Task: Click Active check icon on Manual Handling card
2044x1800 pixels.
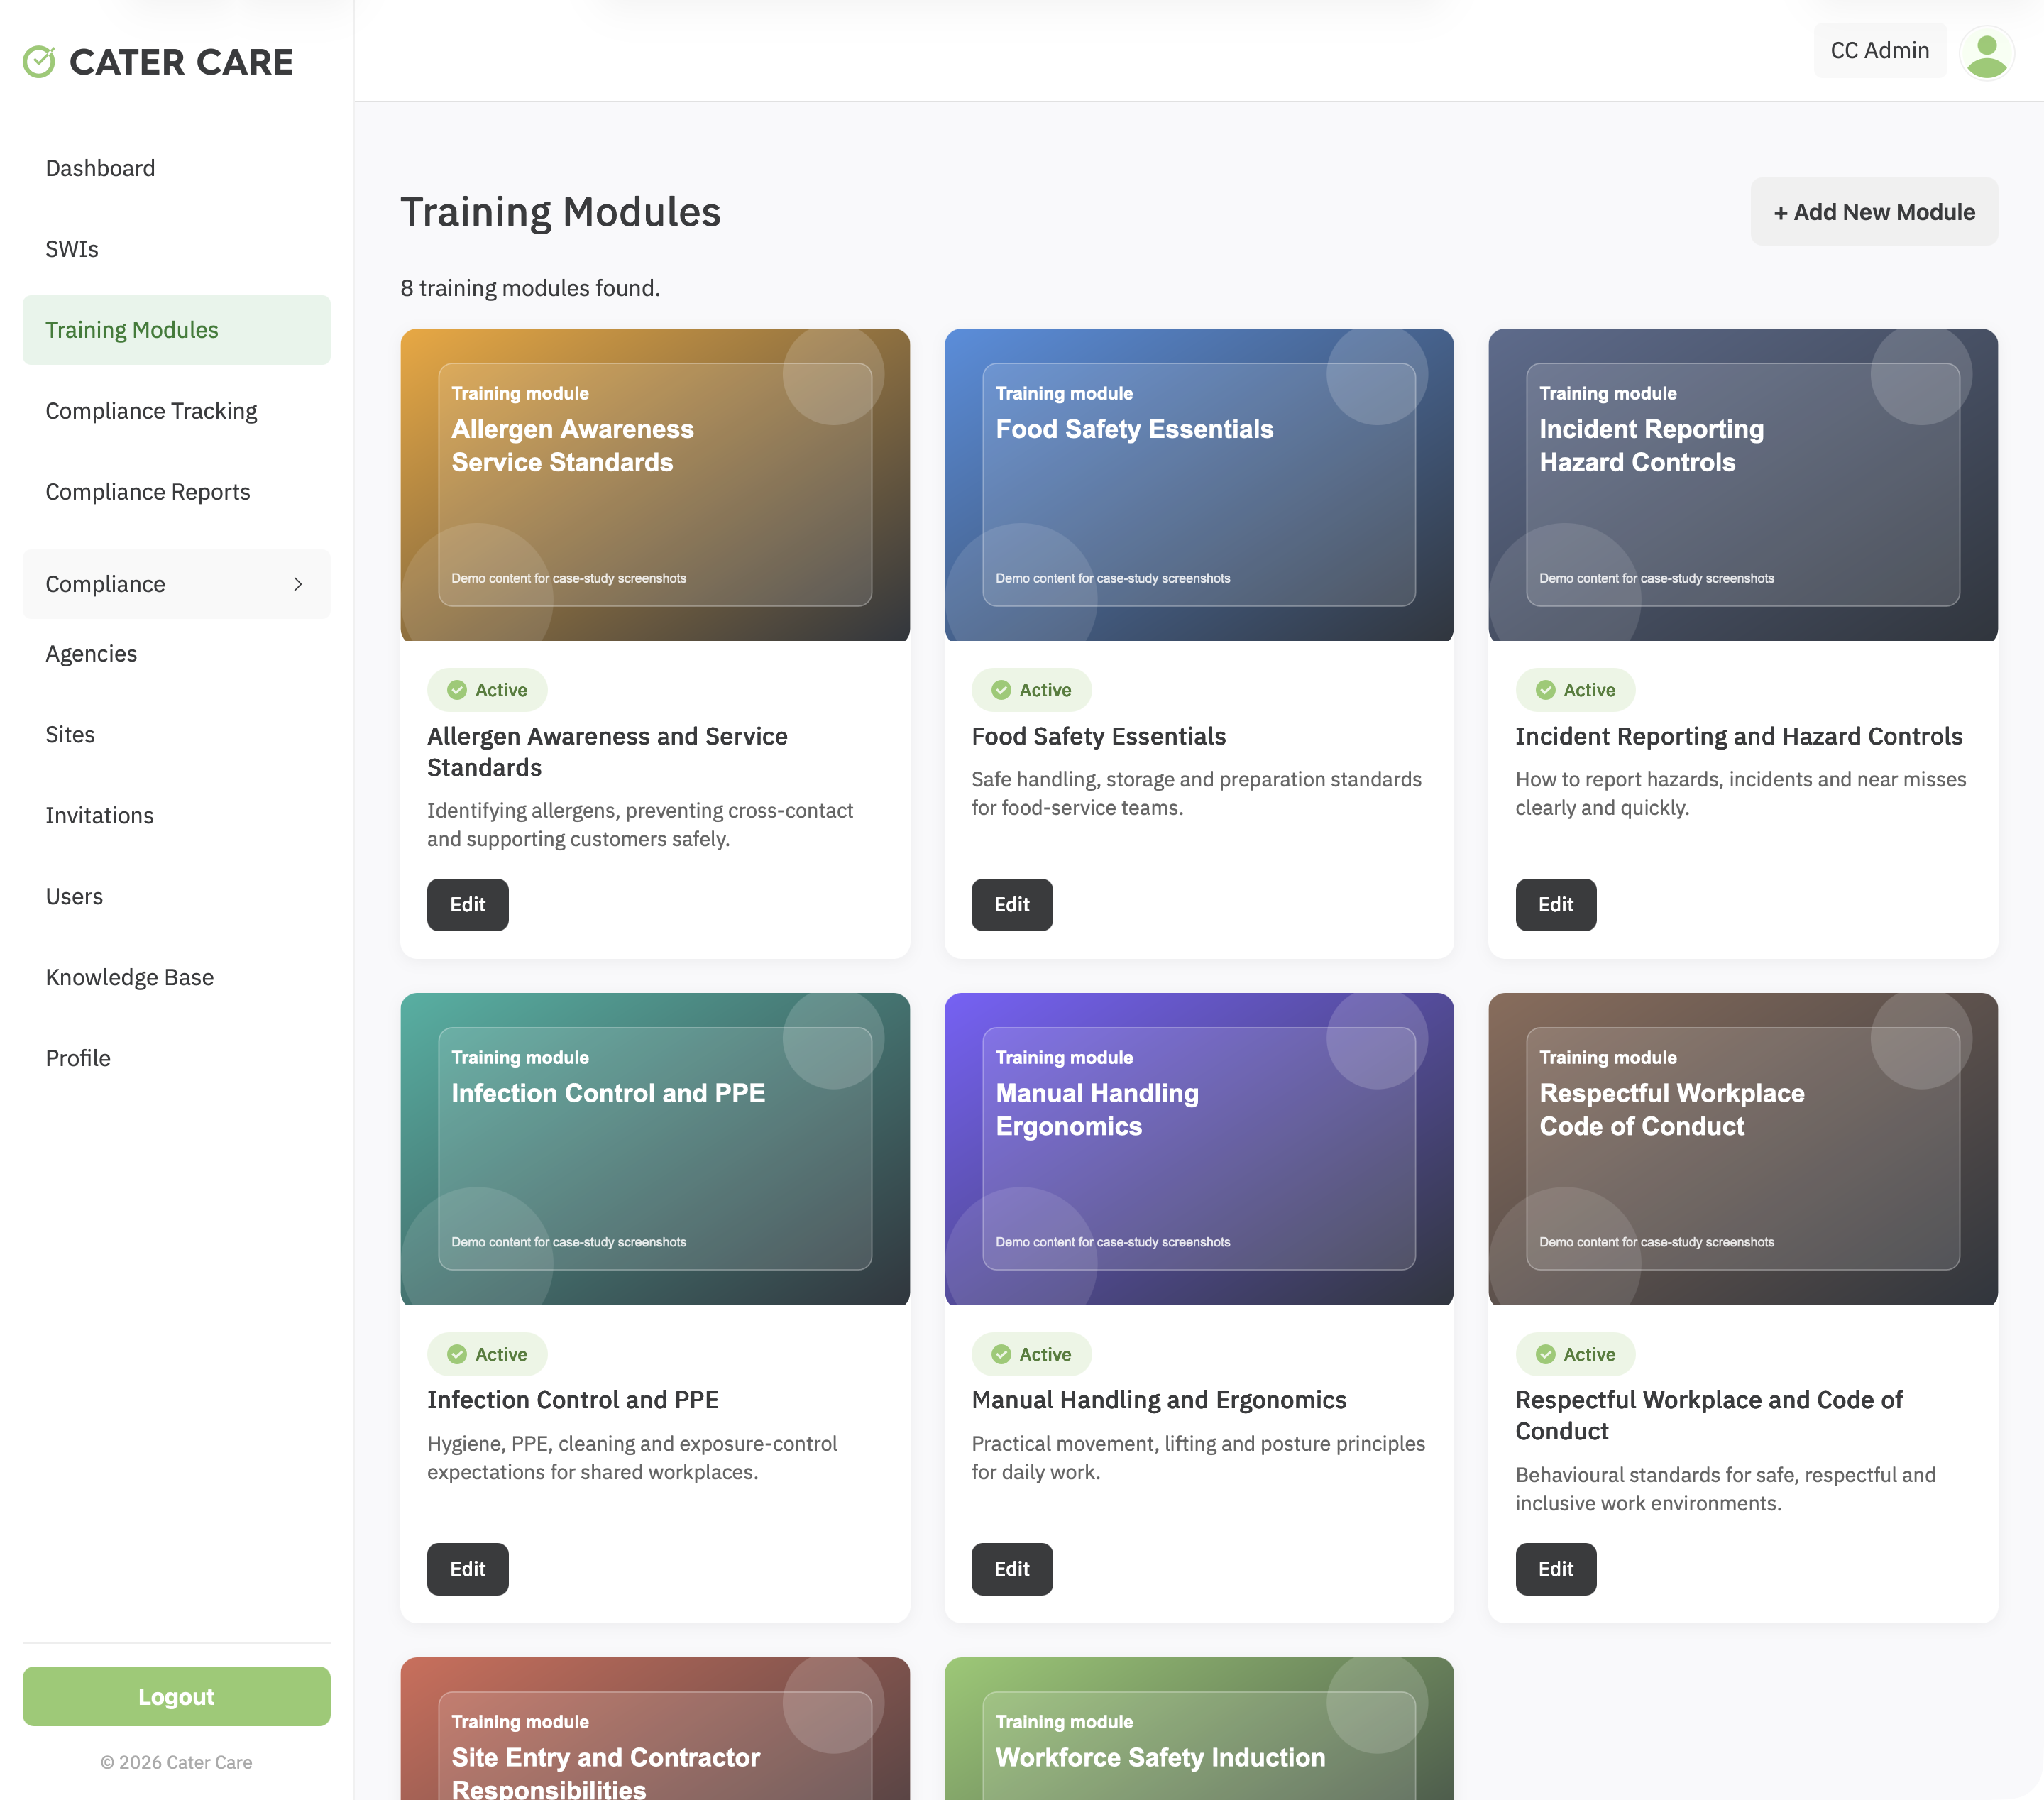Action: pos(1001,1354)
